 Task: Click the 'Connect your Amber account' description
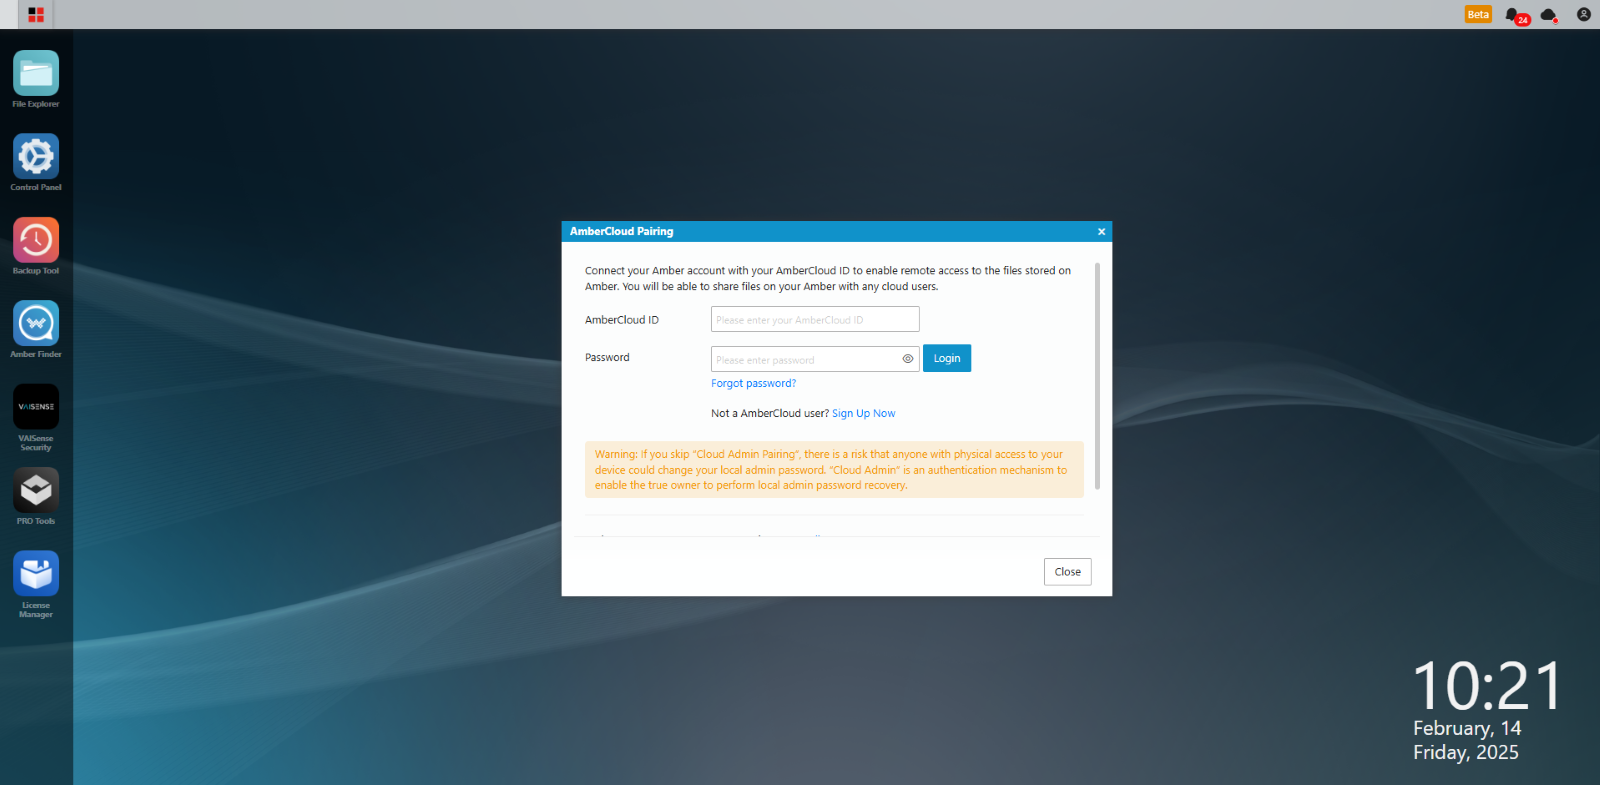click(x=828, y=279)
